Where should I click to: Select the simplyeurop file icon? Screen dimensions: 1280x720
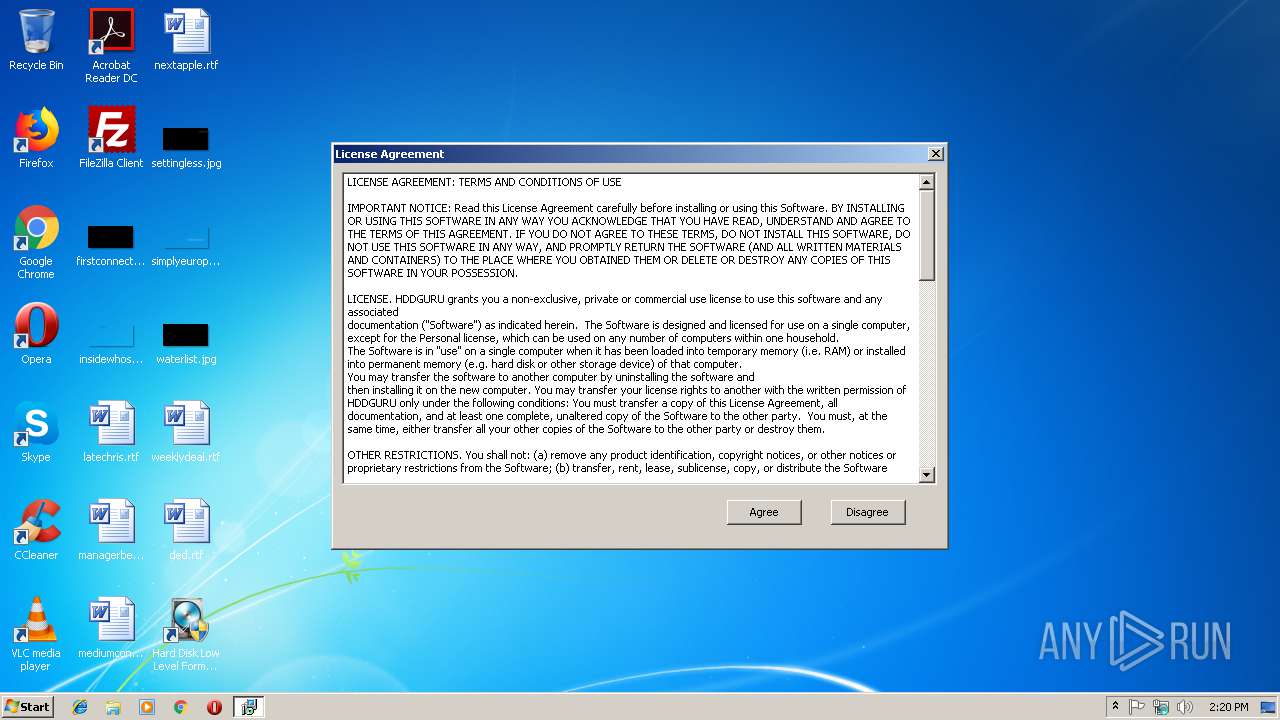[186, 246]
